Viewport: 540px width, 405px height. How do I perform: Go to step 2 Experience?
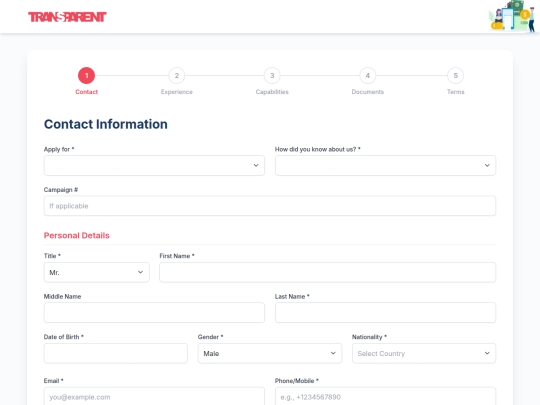click(x=177, y=75)
